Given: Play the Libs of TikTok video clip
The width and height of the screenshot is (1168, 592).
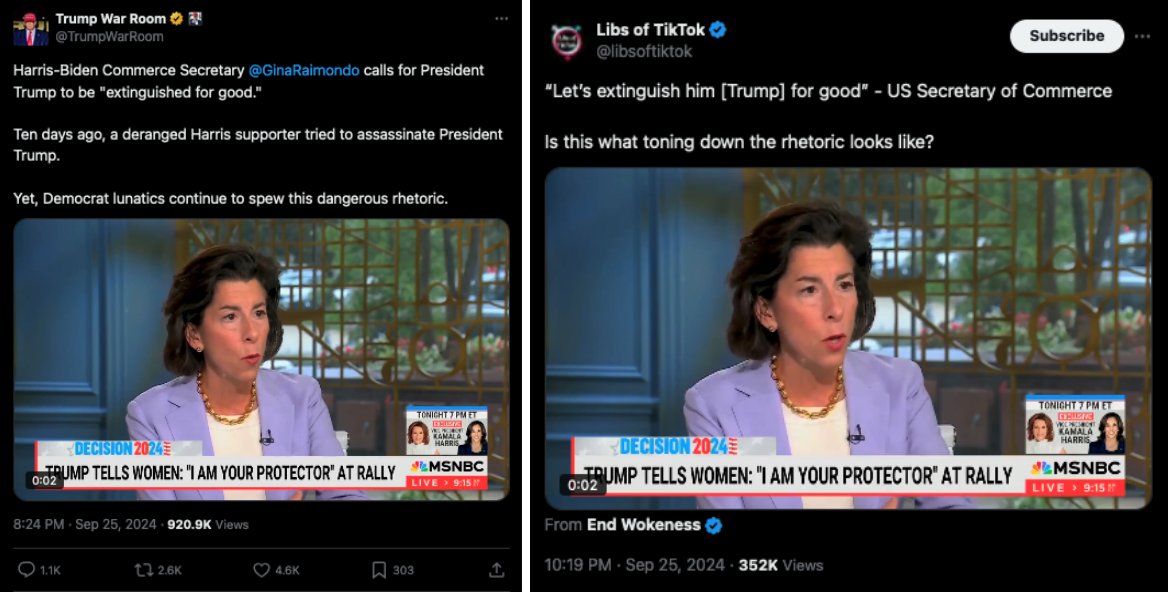Looking at the screenshot, I should click(848, 339).
